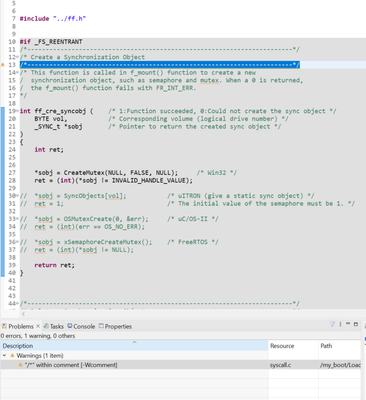
Task: Maximize the Problems panel
Action: pos(356,324)
